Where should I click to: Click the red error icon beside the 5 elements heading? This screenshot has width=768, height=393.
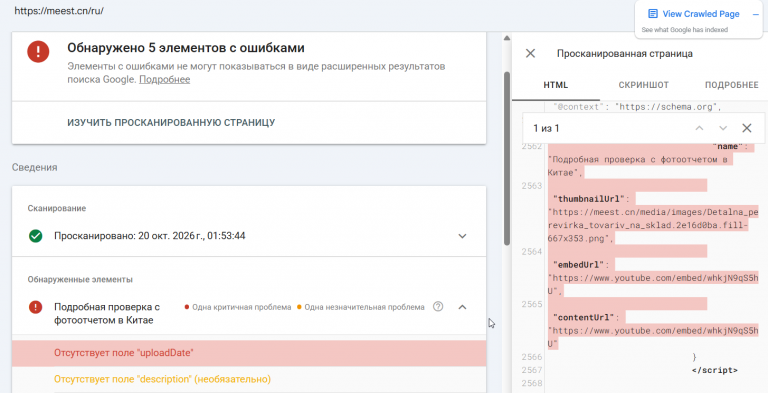click(x=38, y=51)
